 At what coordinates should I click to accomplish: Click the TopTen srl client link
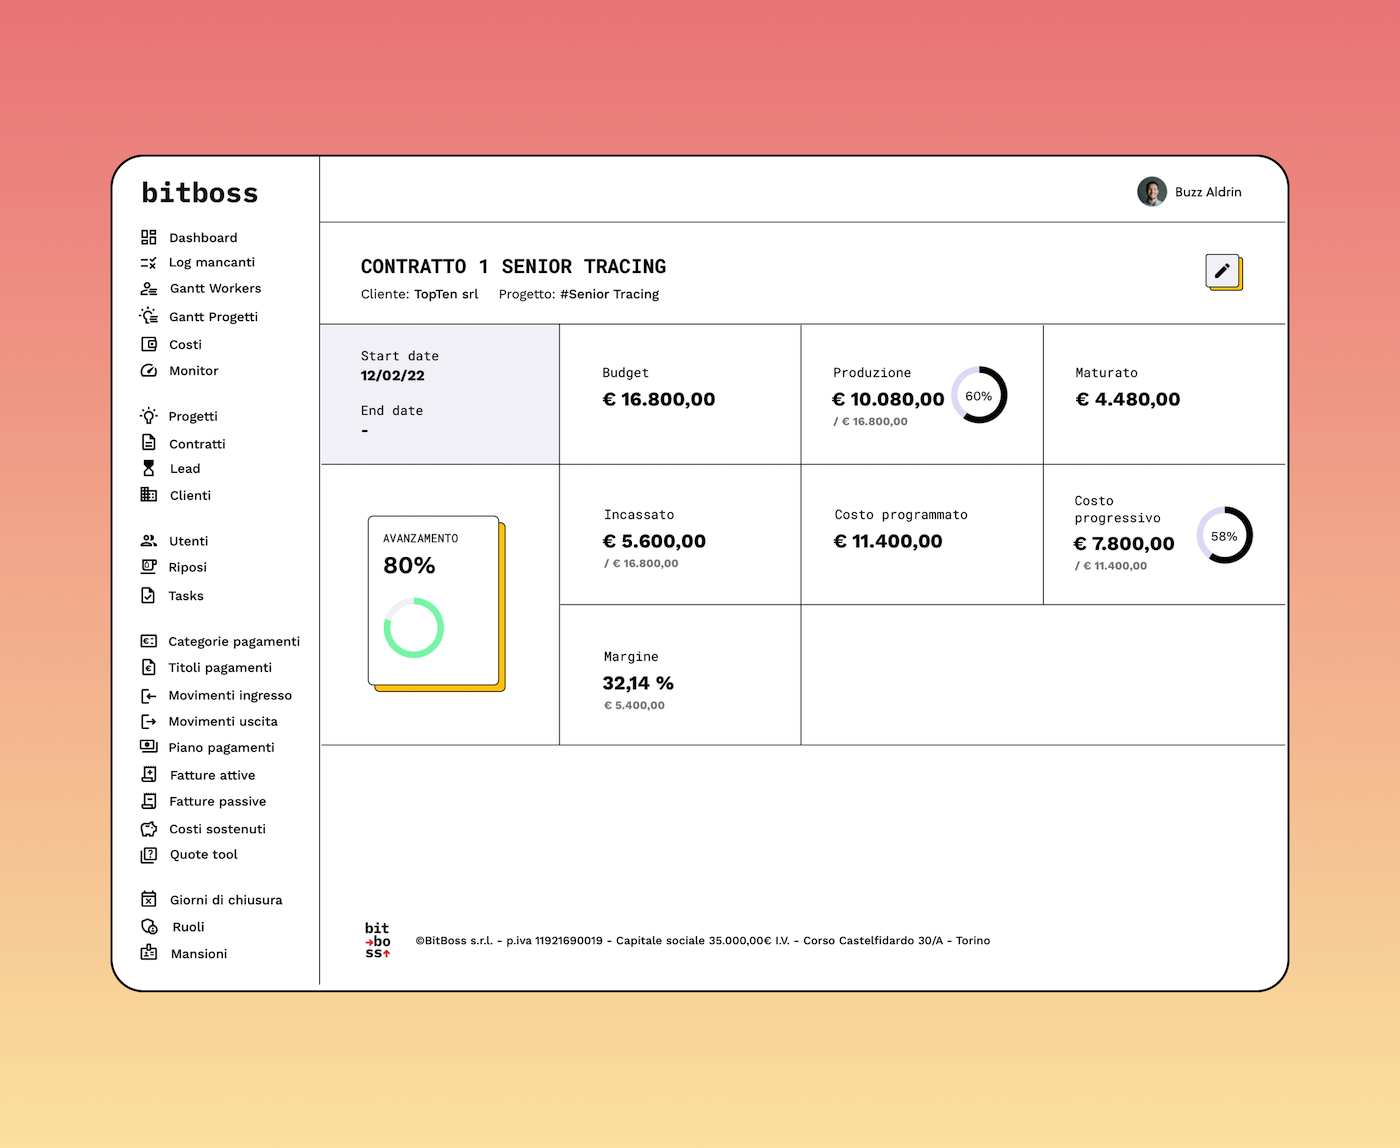(446, 294)
